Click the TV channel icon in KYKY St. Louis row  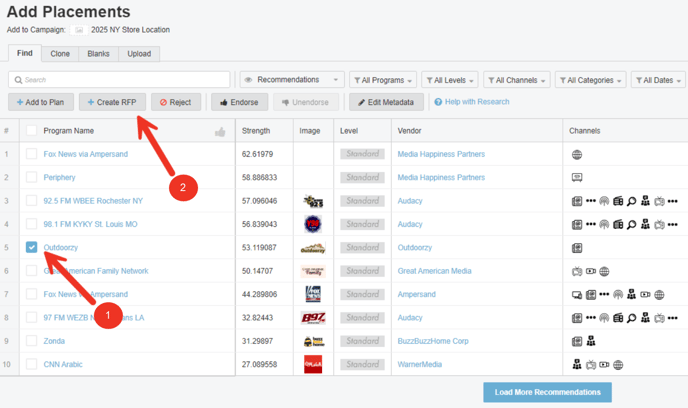(659, 225)
